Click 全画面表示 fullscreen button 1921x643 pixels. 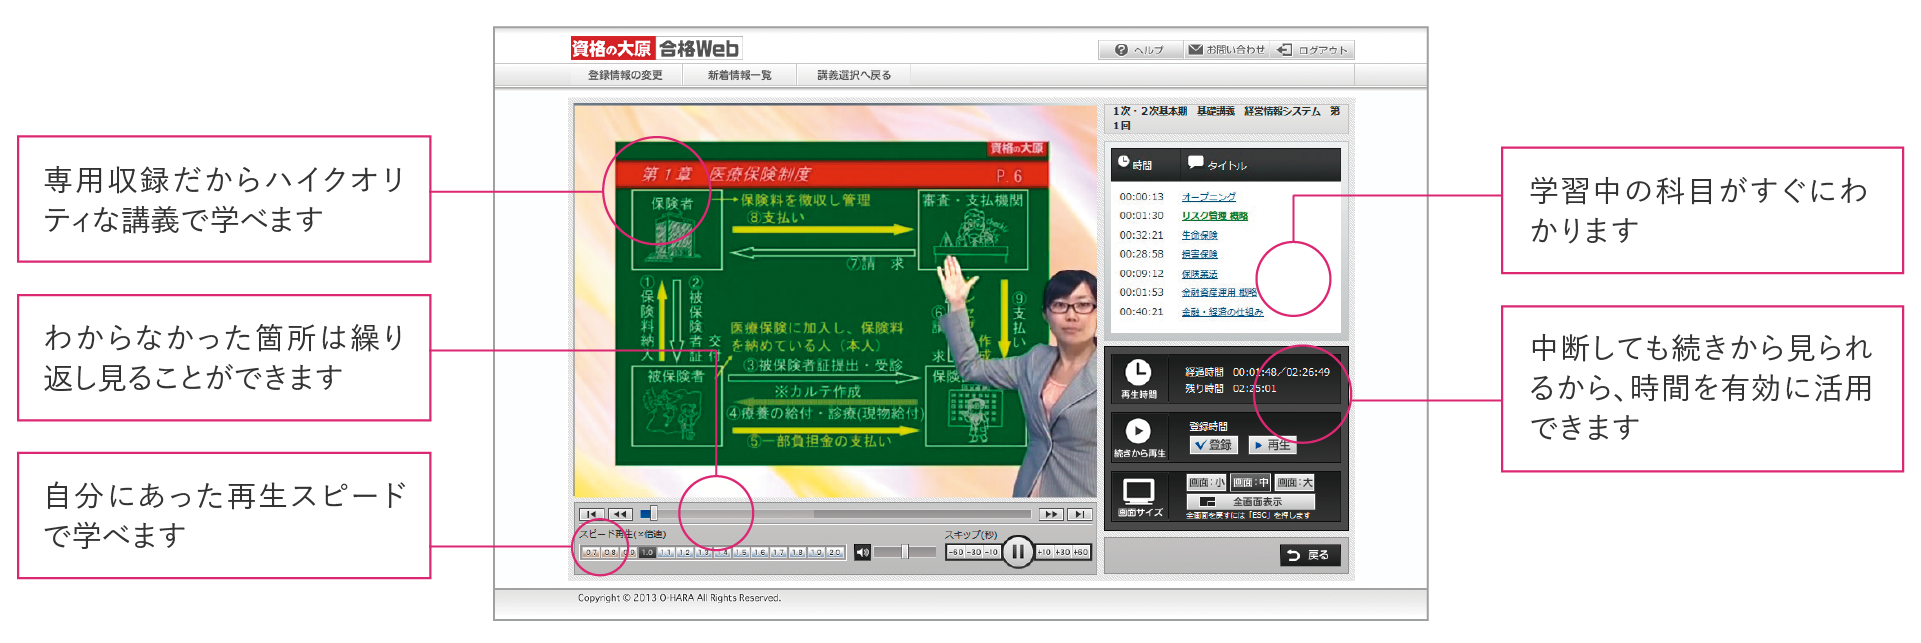(x=1250, y=501)
